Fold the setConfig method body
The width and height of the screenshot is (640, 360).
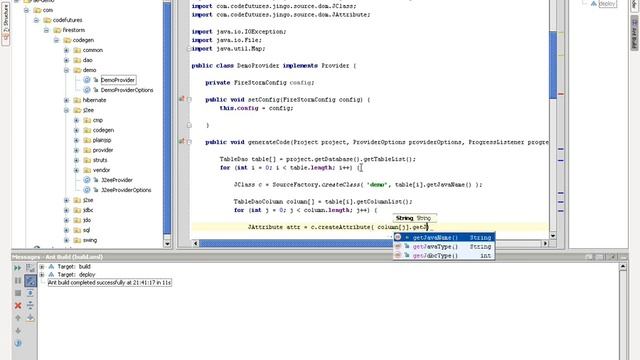pos(189,99)
